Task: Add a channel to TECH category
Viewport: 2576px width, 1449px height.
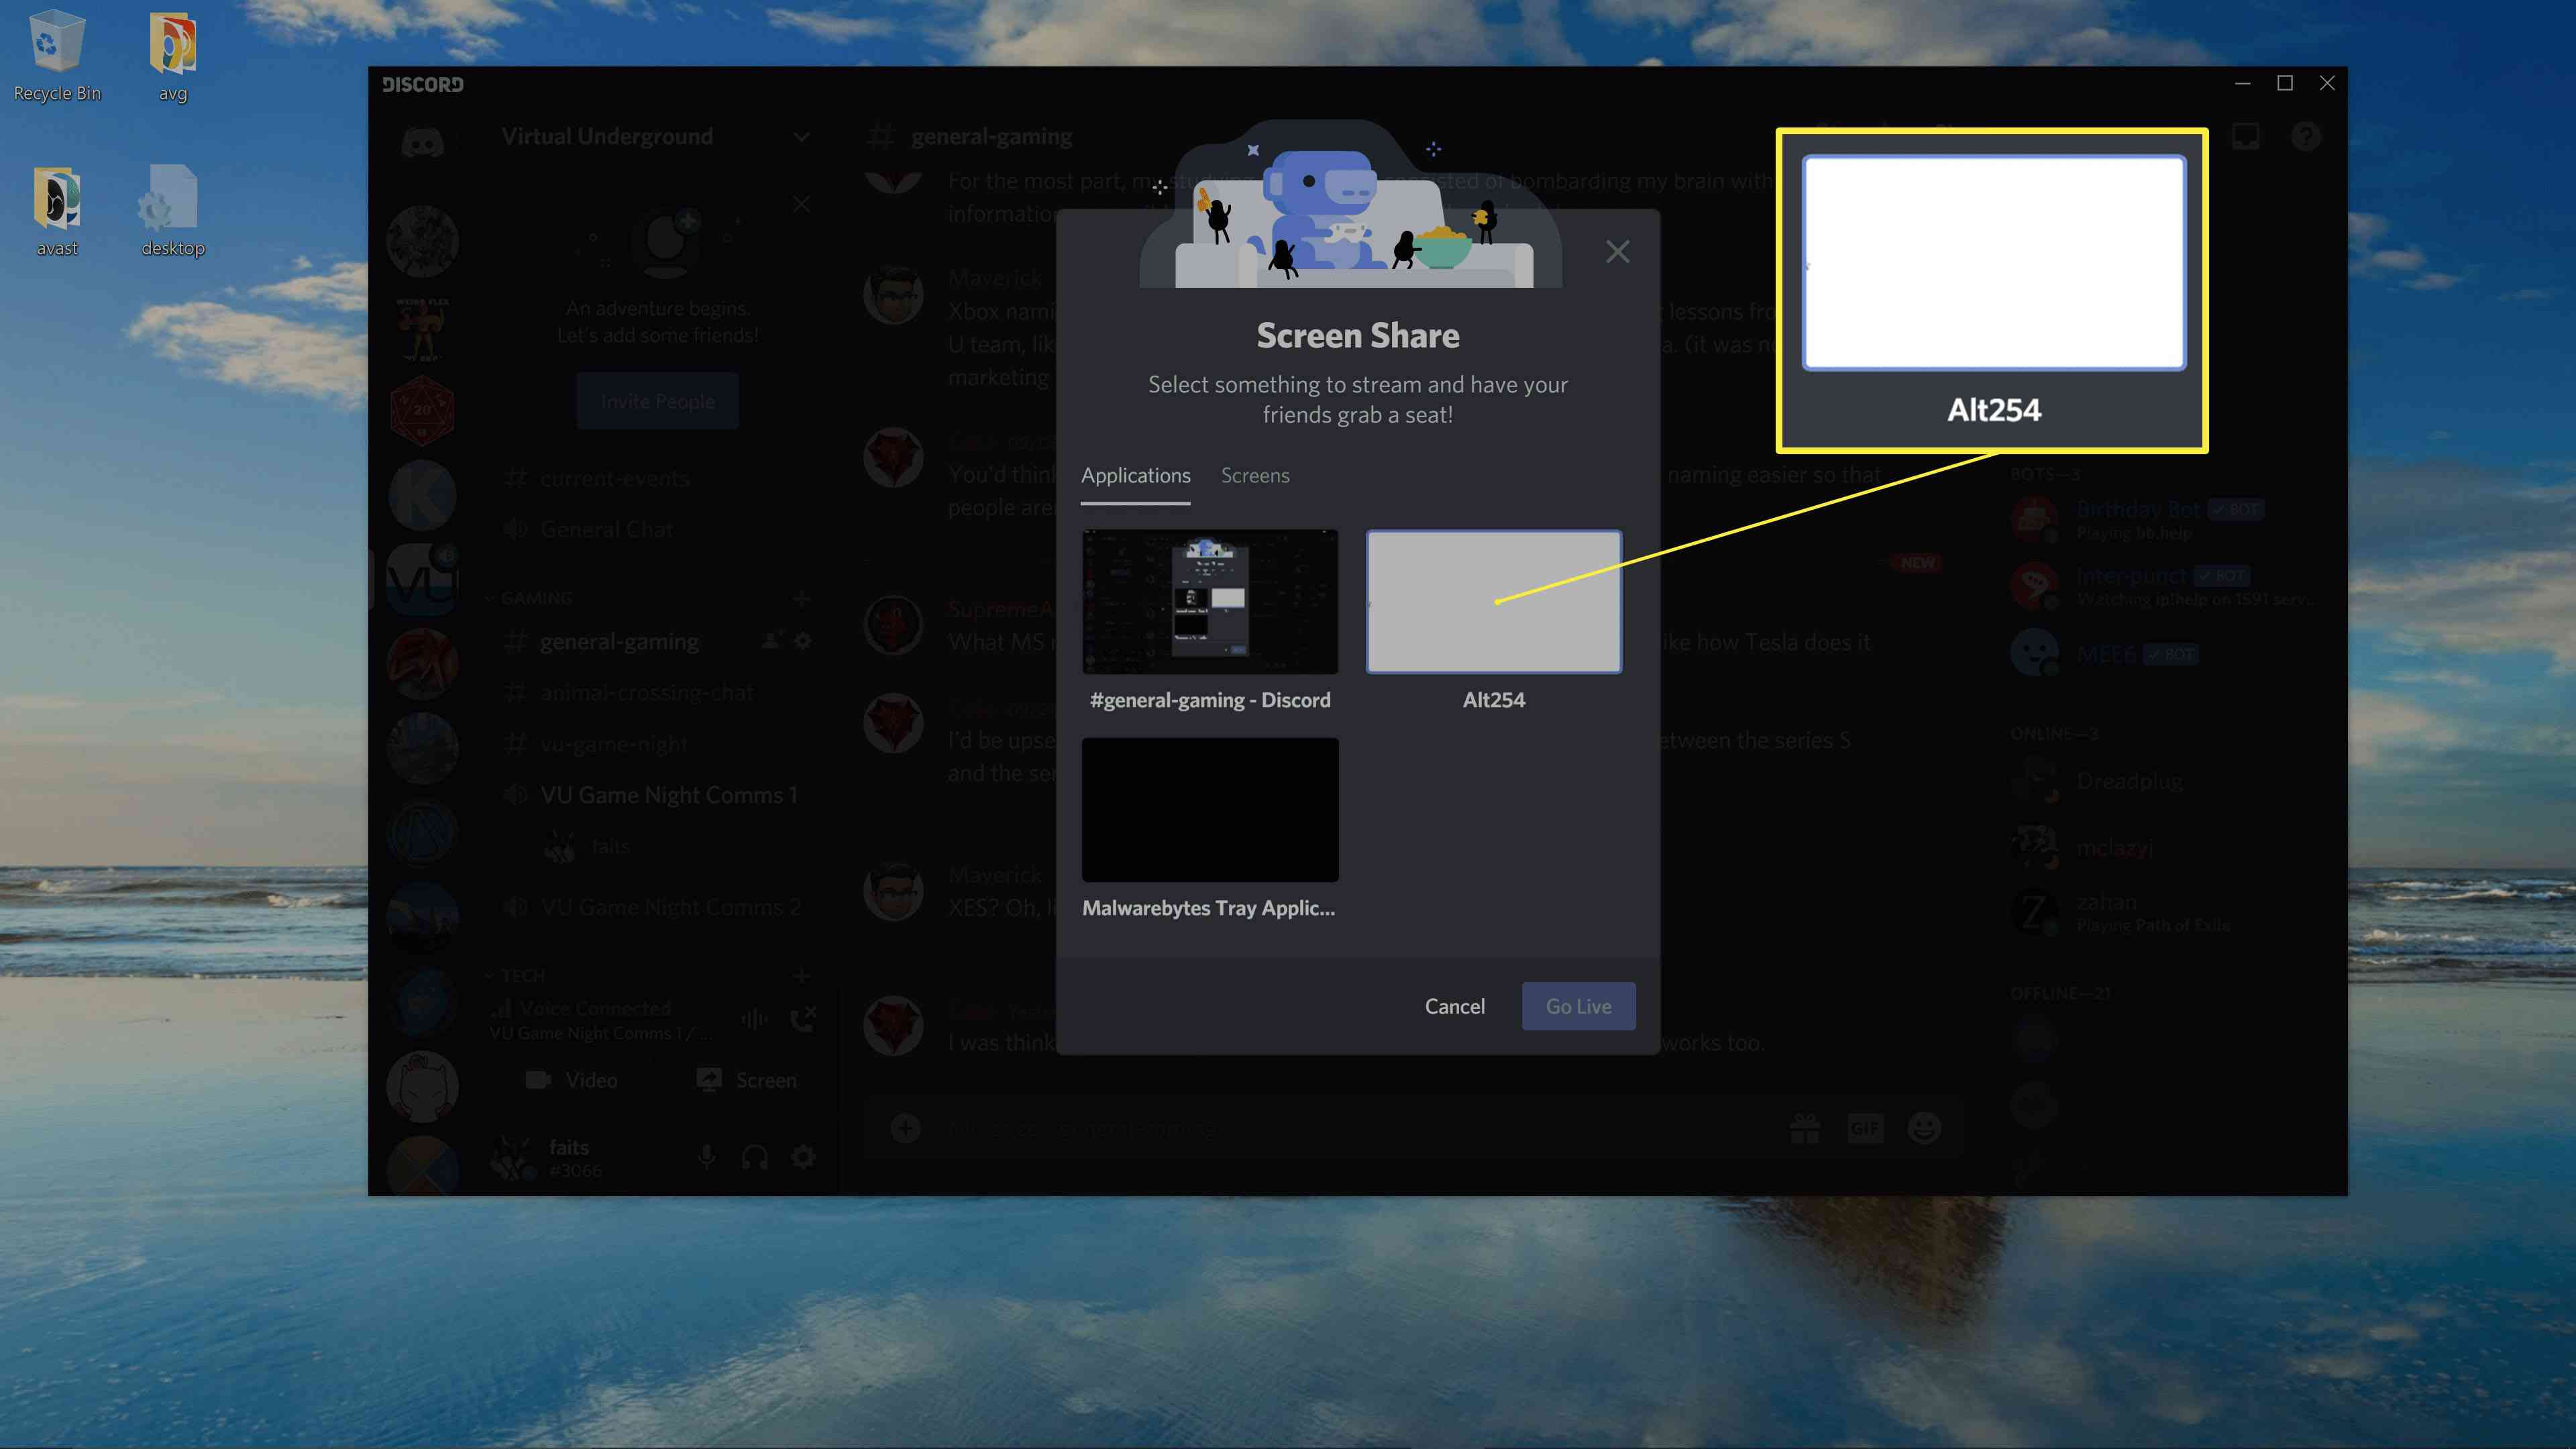Action: click(801, 975)
